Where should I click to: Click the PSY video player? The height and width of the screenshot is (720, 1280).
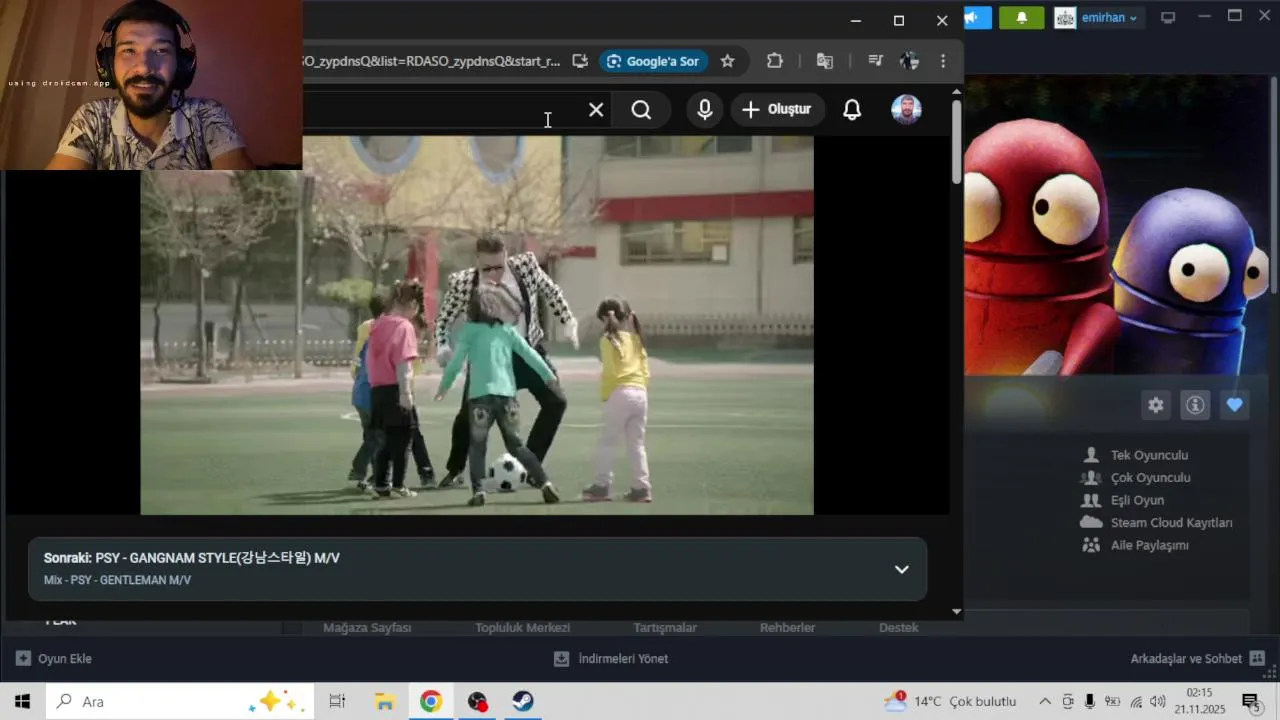[477, 325]
